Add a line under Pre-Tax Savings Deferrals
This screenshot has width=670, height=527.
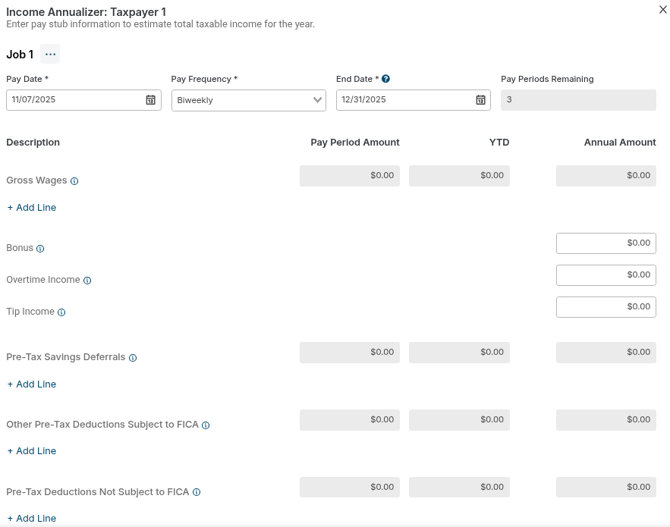click(x=32, y=384)
